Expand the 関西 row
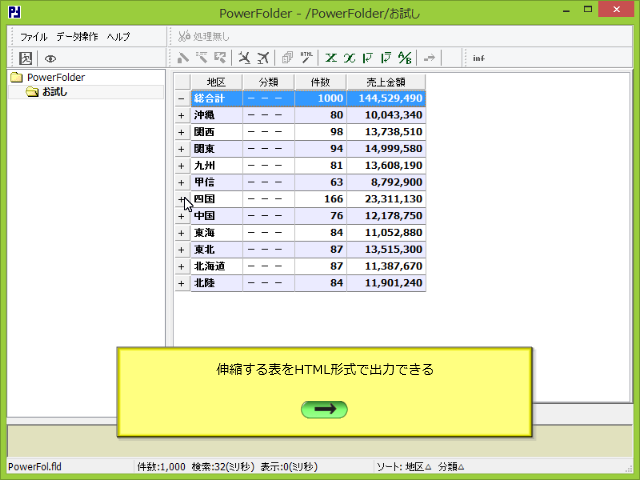The width and height of the screenshot is (640, 480). click(181, 132)
